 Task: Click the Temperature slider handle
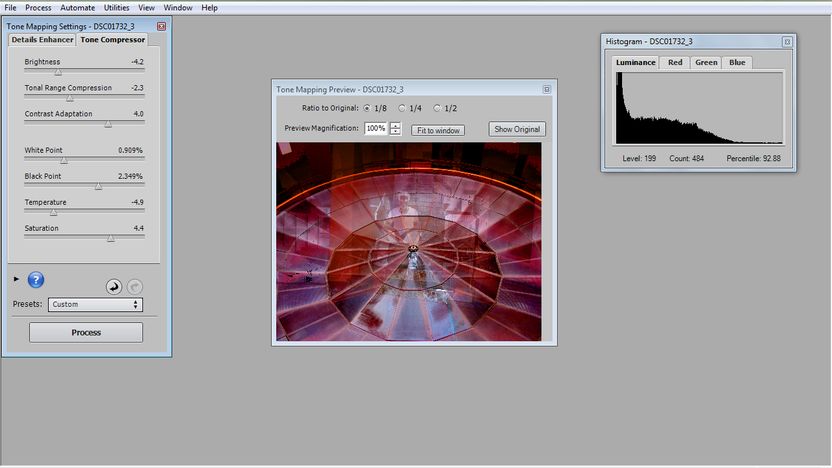click(54, 212)
